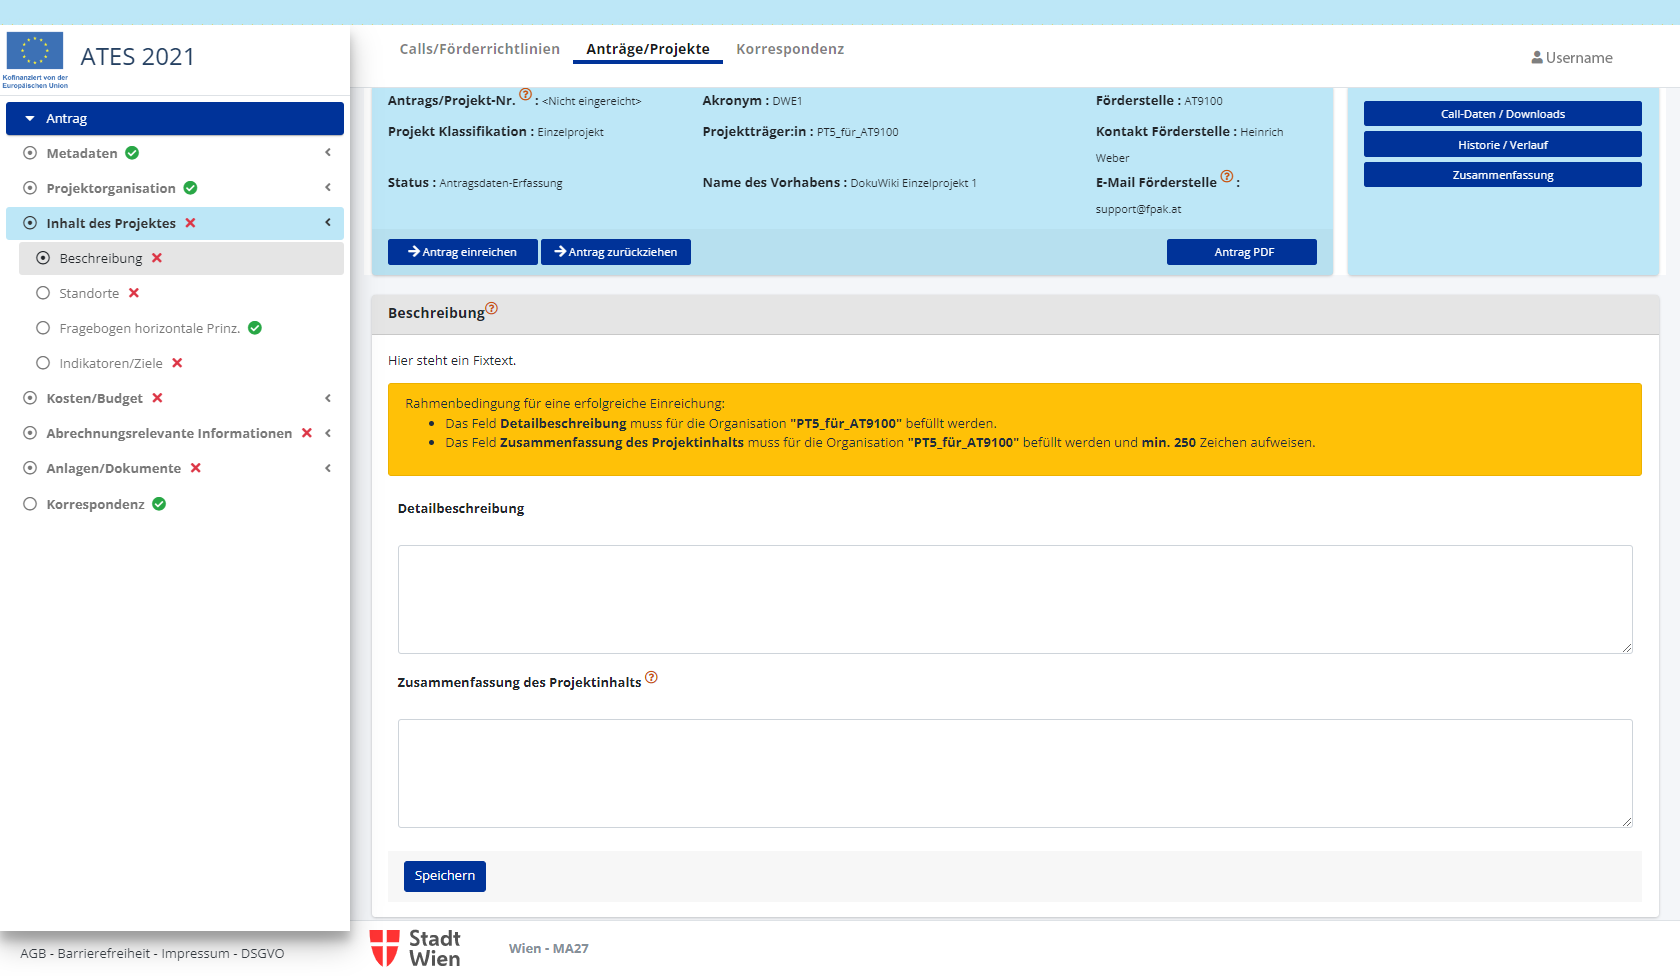Expand Anlagen/Dokumente section chevron
Image resolution: width=1680 pixels, height=977 pixels.
328,468
